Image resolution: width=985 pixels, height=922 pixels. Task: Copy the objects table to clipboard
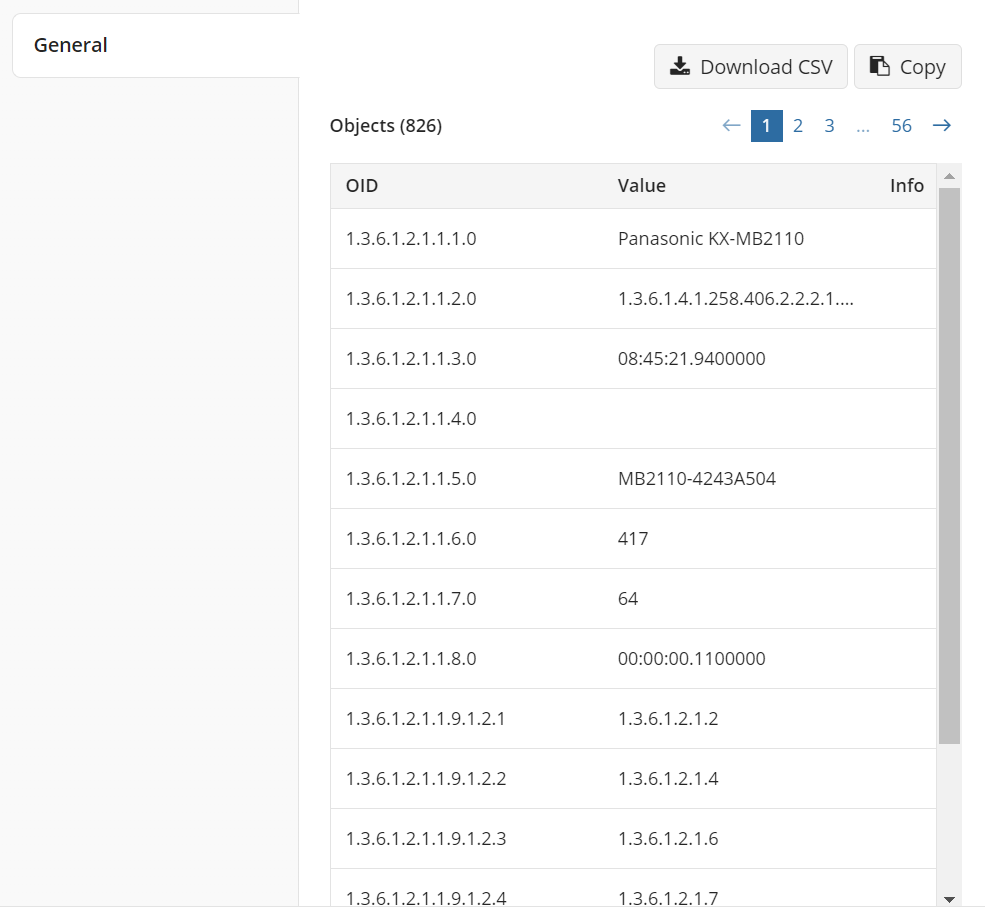(x=908, y=67)
